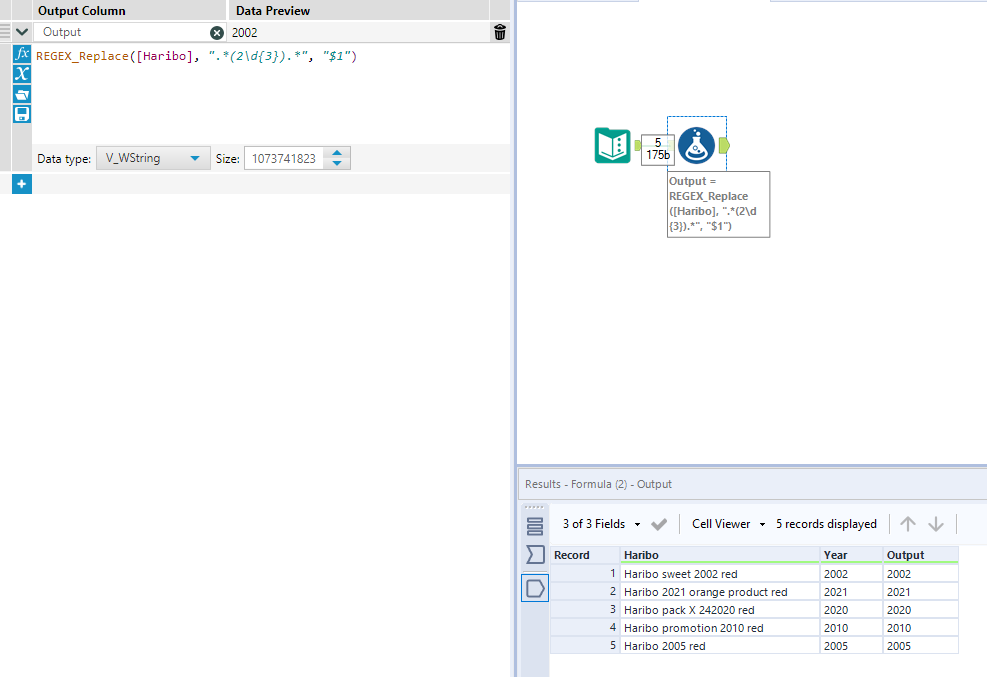Select the Formula tool beaker icon on canvas

point(697,144)
